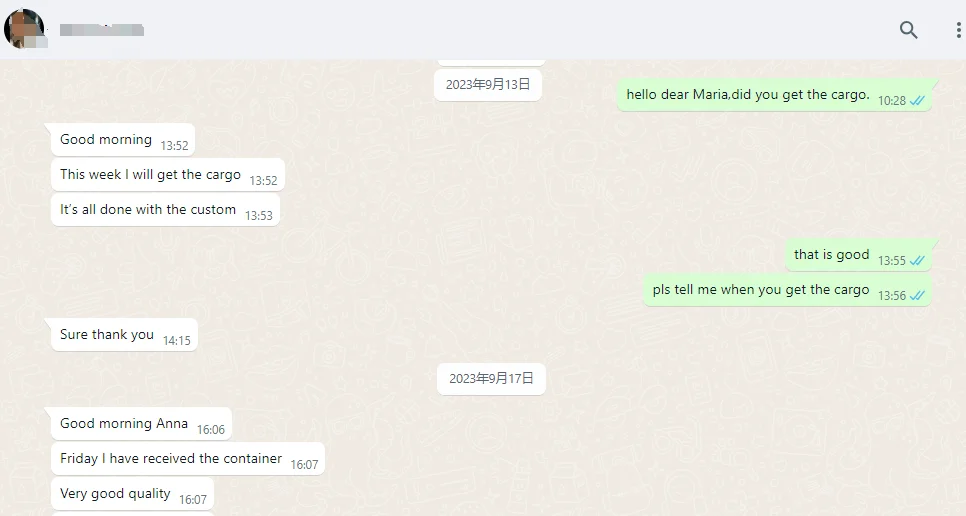Click the 'It's all done with the custom' bubble
The width and height of the screenshot is (966, 516).
click(165, 210)
